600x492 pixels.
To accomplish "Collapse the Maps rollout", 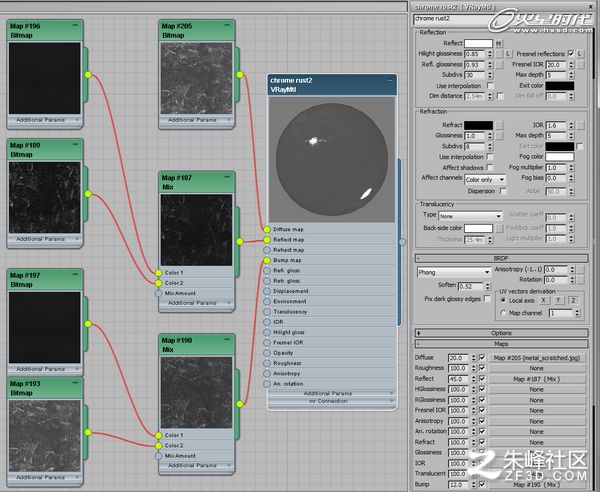I will point(501,344).
